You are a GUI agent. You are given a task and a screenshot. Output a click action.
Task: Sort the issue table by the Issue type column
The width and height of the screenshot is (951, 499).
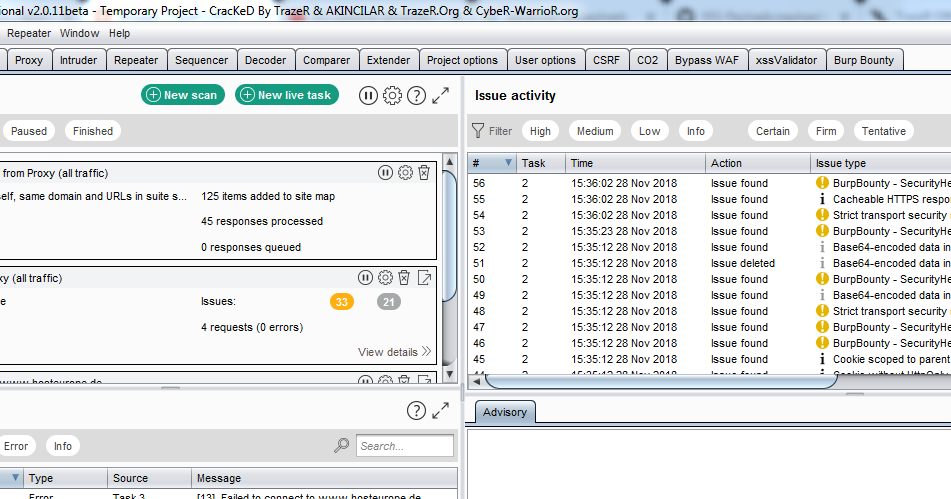(881, 162)
